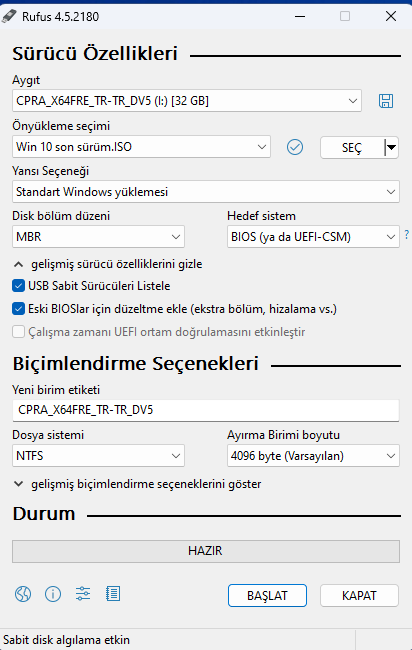
Task: Open the Ayırma Birimi boyutu dropdown
Action: pos(313,456)
